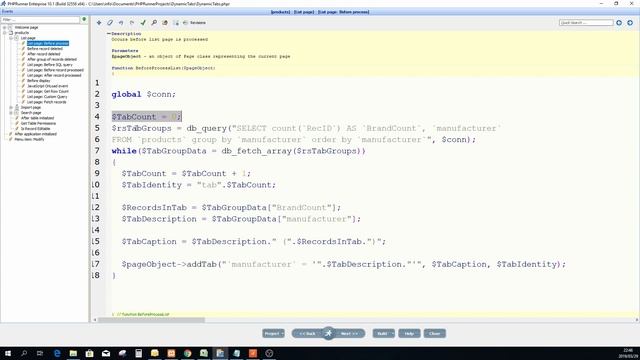Click code line 'global $conn;'

click(x=144, y=94)
